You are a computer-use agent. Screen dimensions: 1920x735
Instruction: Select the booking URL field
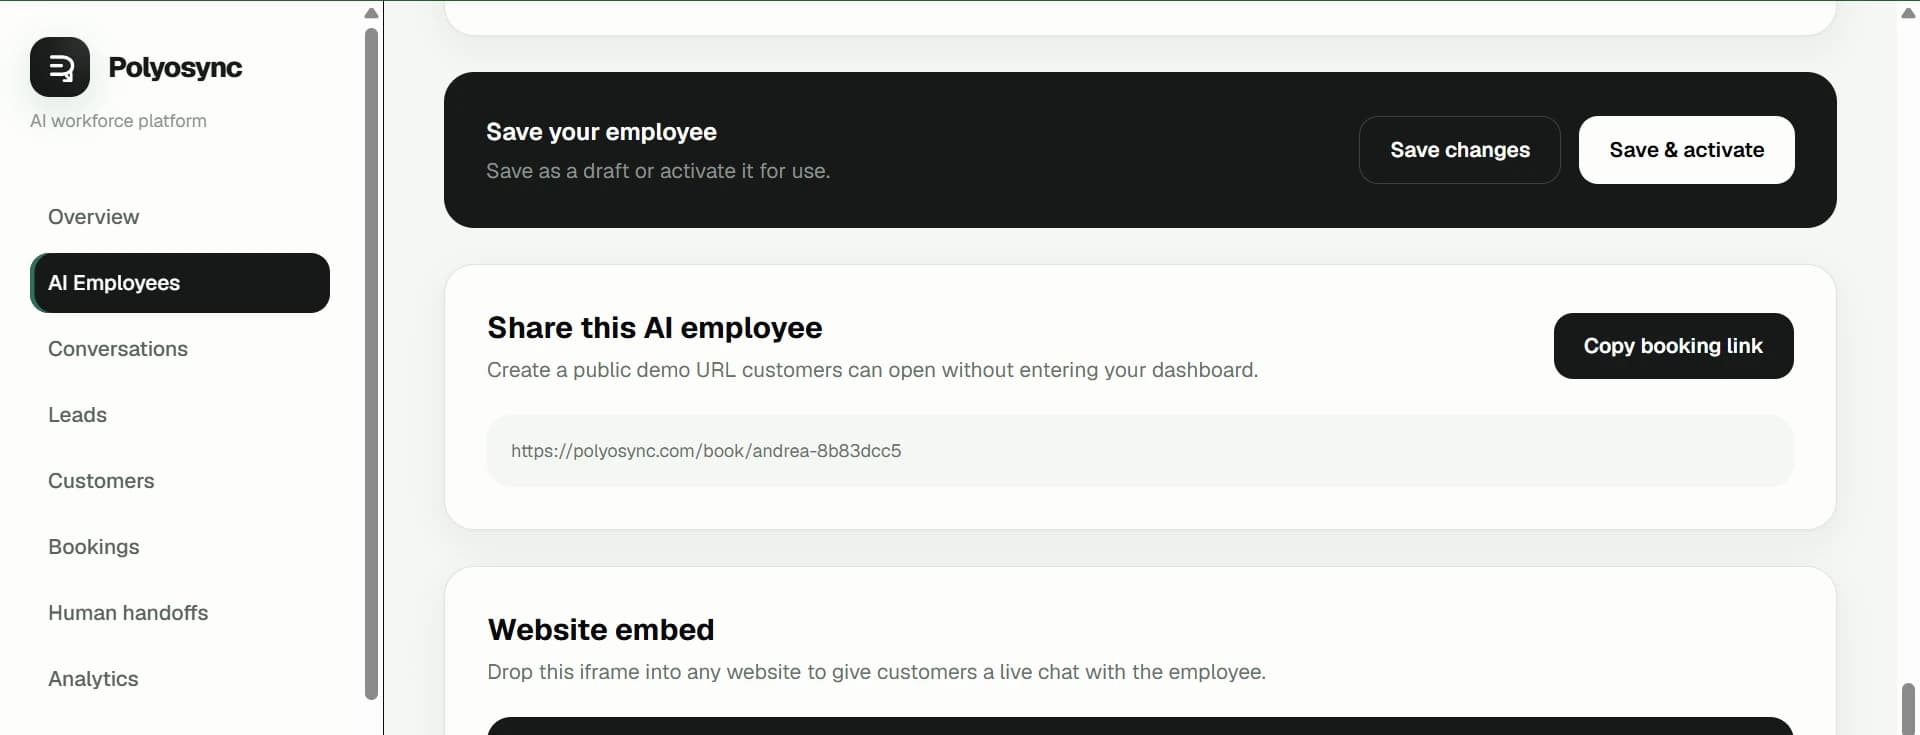click(x=1140, y=451)
